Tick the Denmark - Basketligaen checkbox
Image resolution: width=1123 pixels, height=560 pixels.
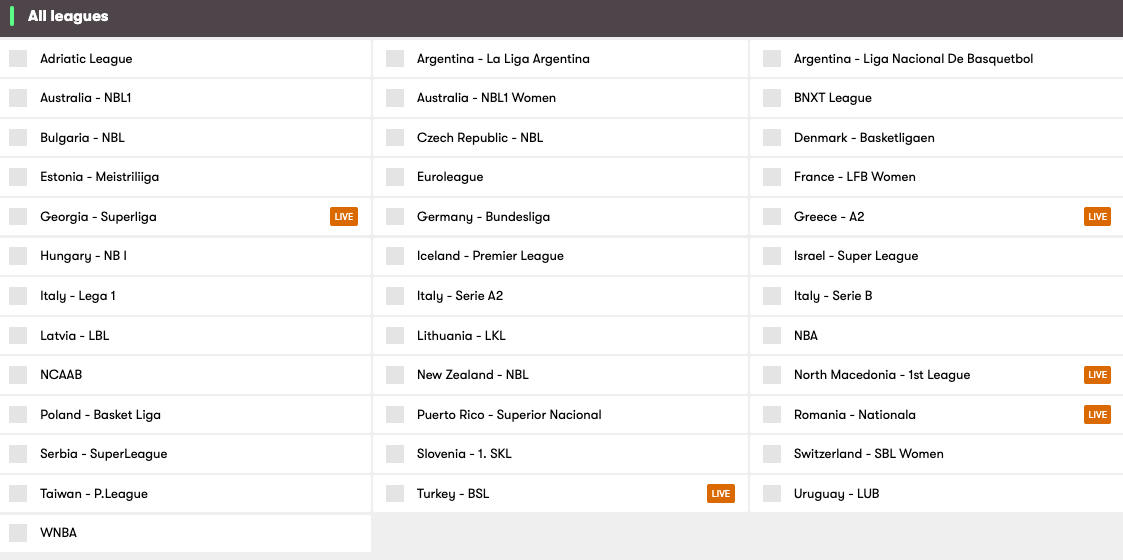pyautogui.click(x=772, y=137)
